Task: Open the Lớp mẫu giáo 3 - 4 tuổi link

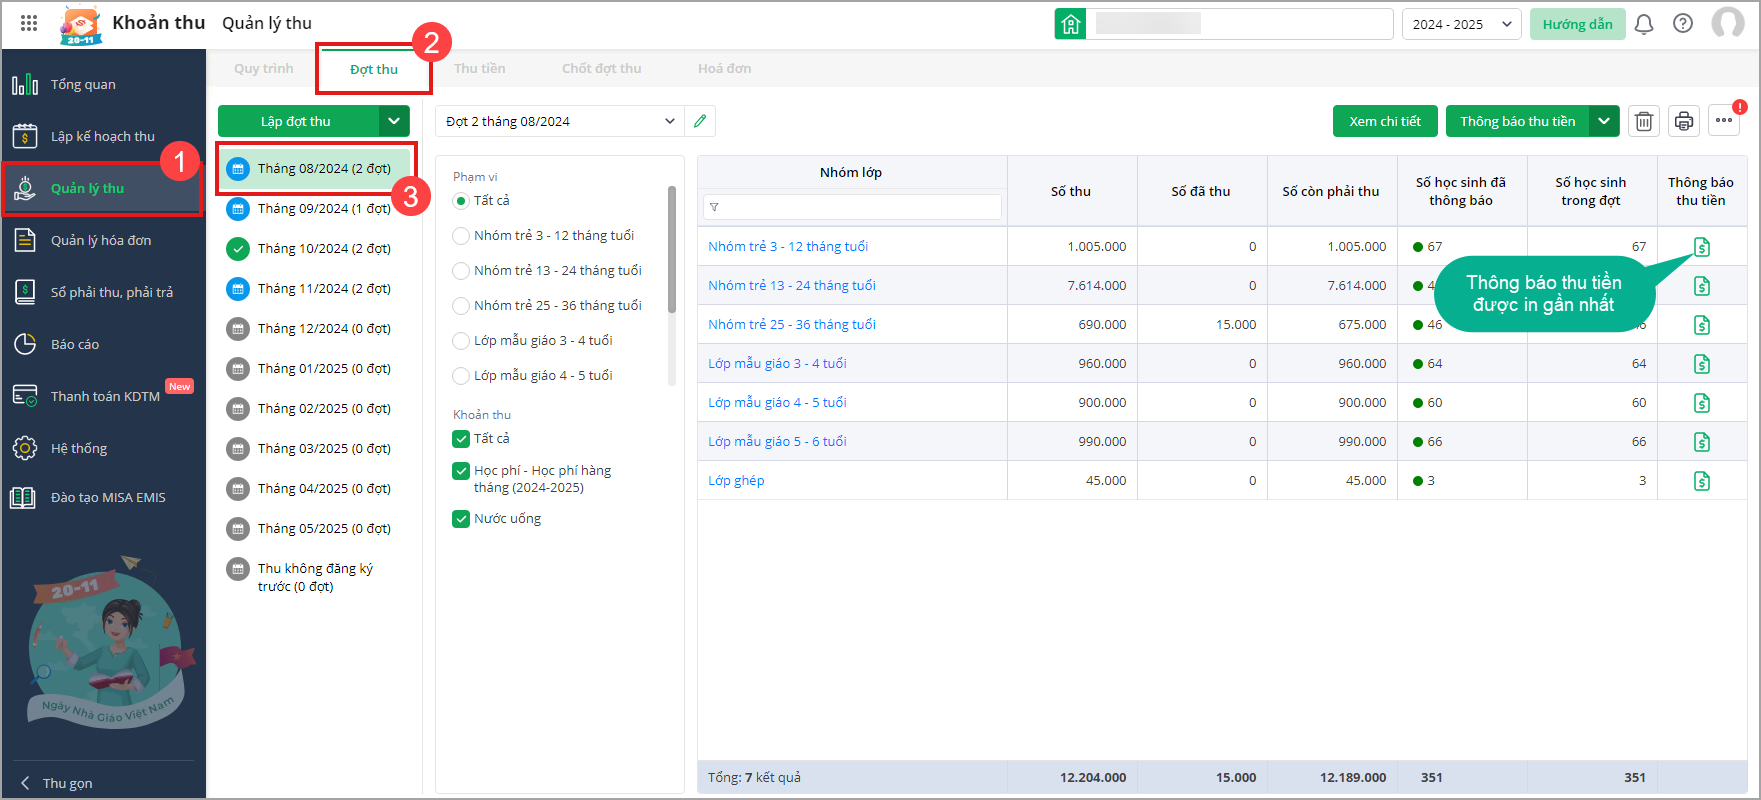Action: click(777, 363)
